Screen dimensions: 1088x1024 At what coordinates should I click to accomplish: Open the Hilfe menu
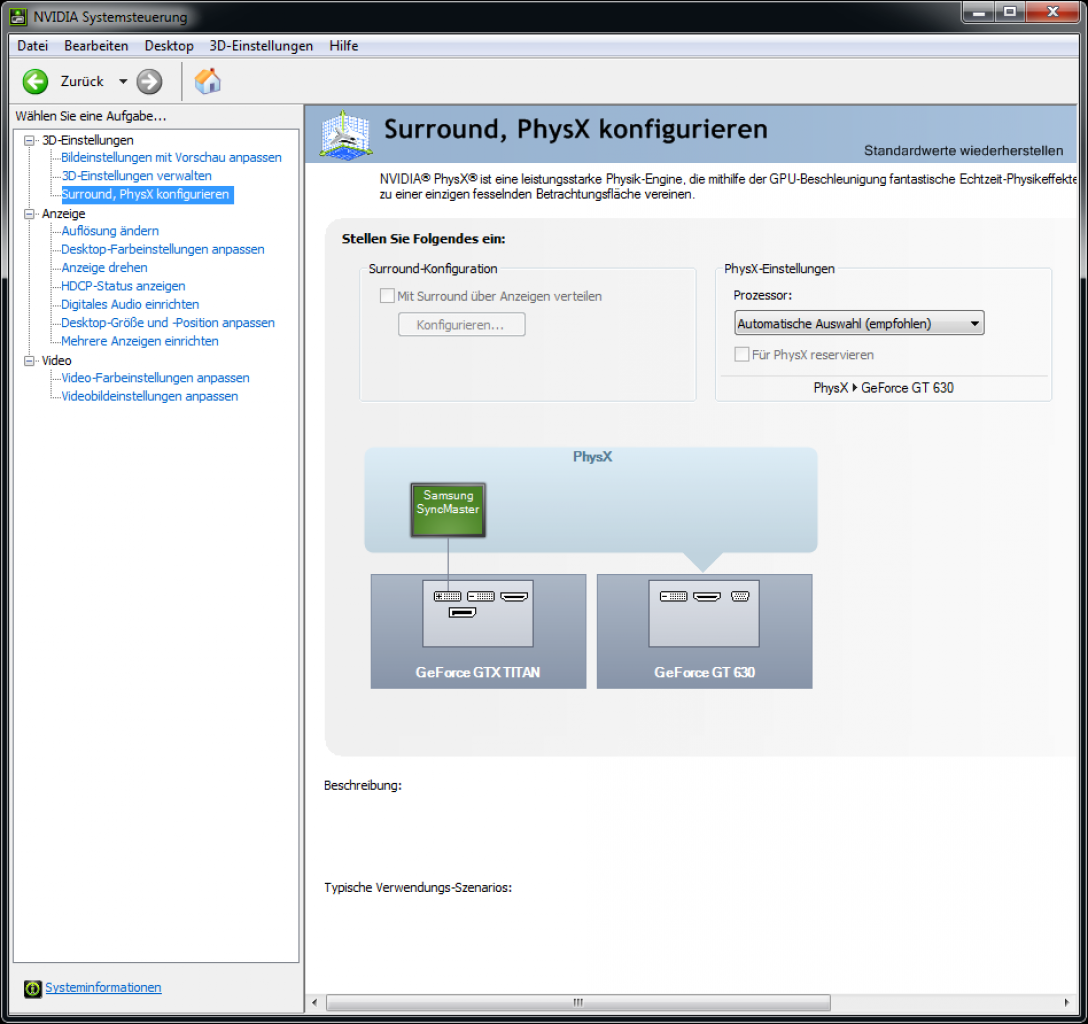click(343, 46)
